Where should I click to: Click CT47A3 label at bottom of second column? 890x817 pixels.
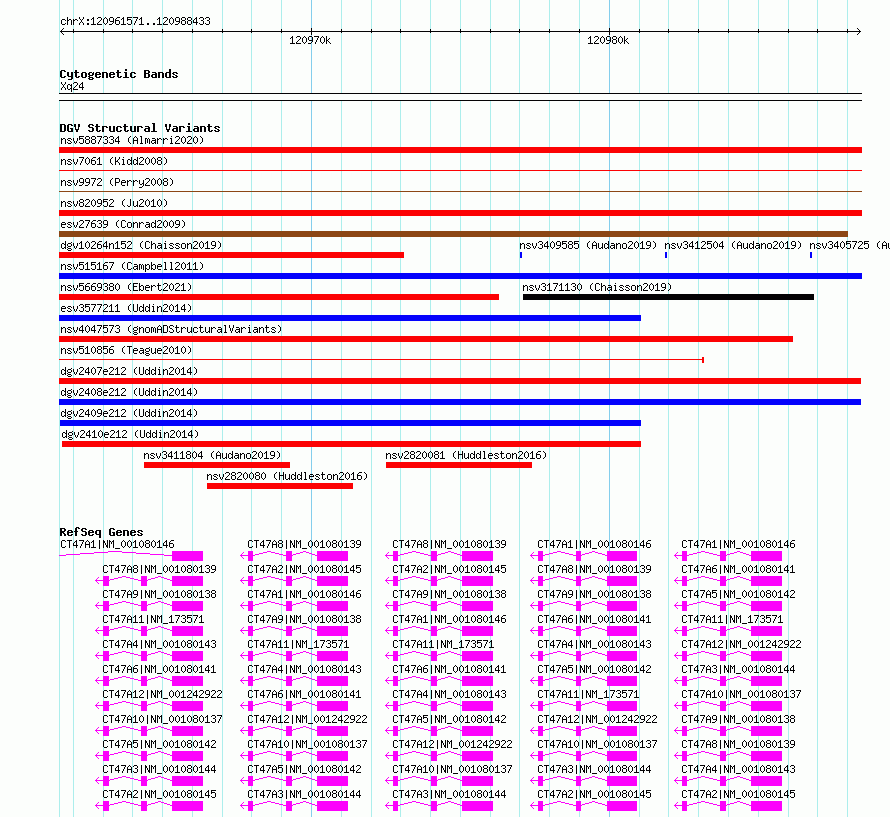(304, 794)
